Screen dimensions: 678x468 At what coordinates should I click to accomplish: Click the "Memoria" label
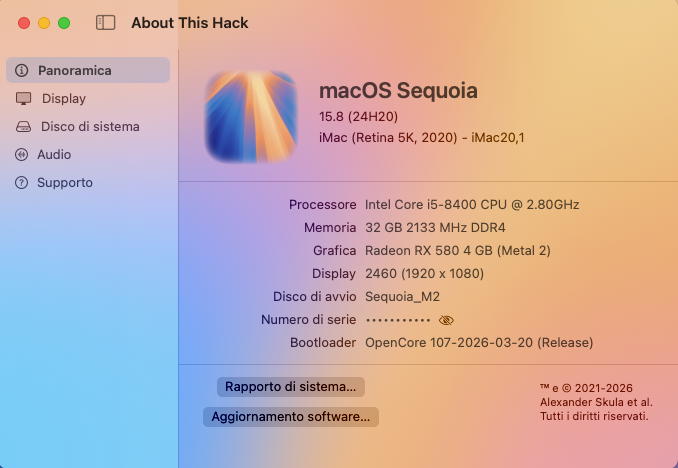click(x=330, y=228)
